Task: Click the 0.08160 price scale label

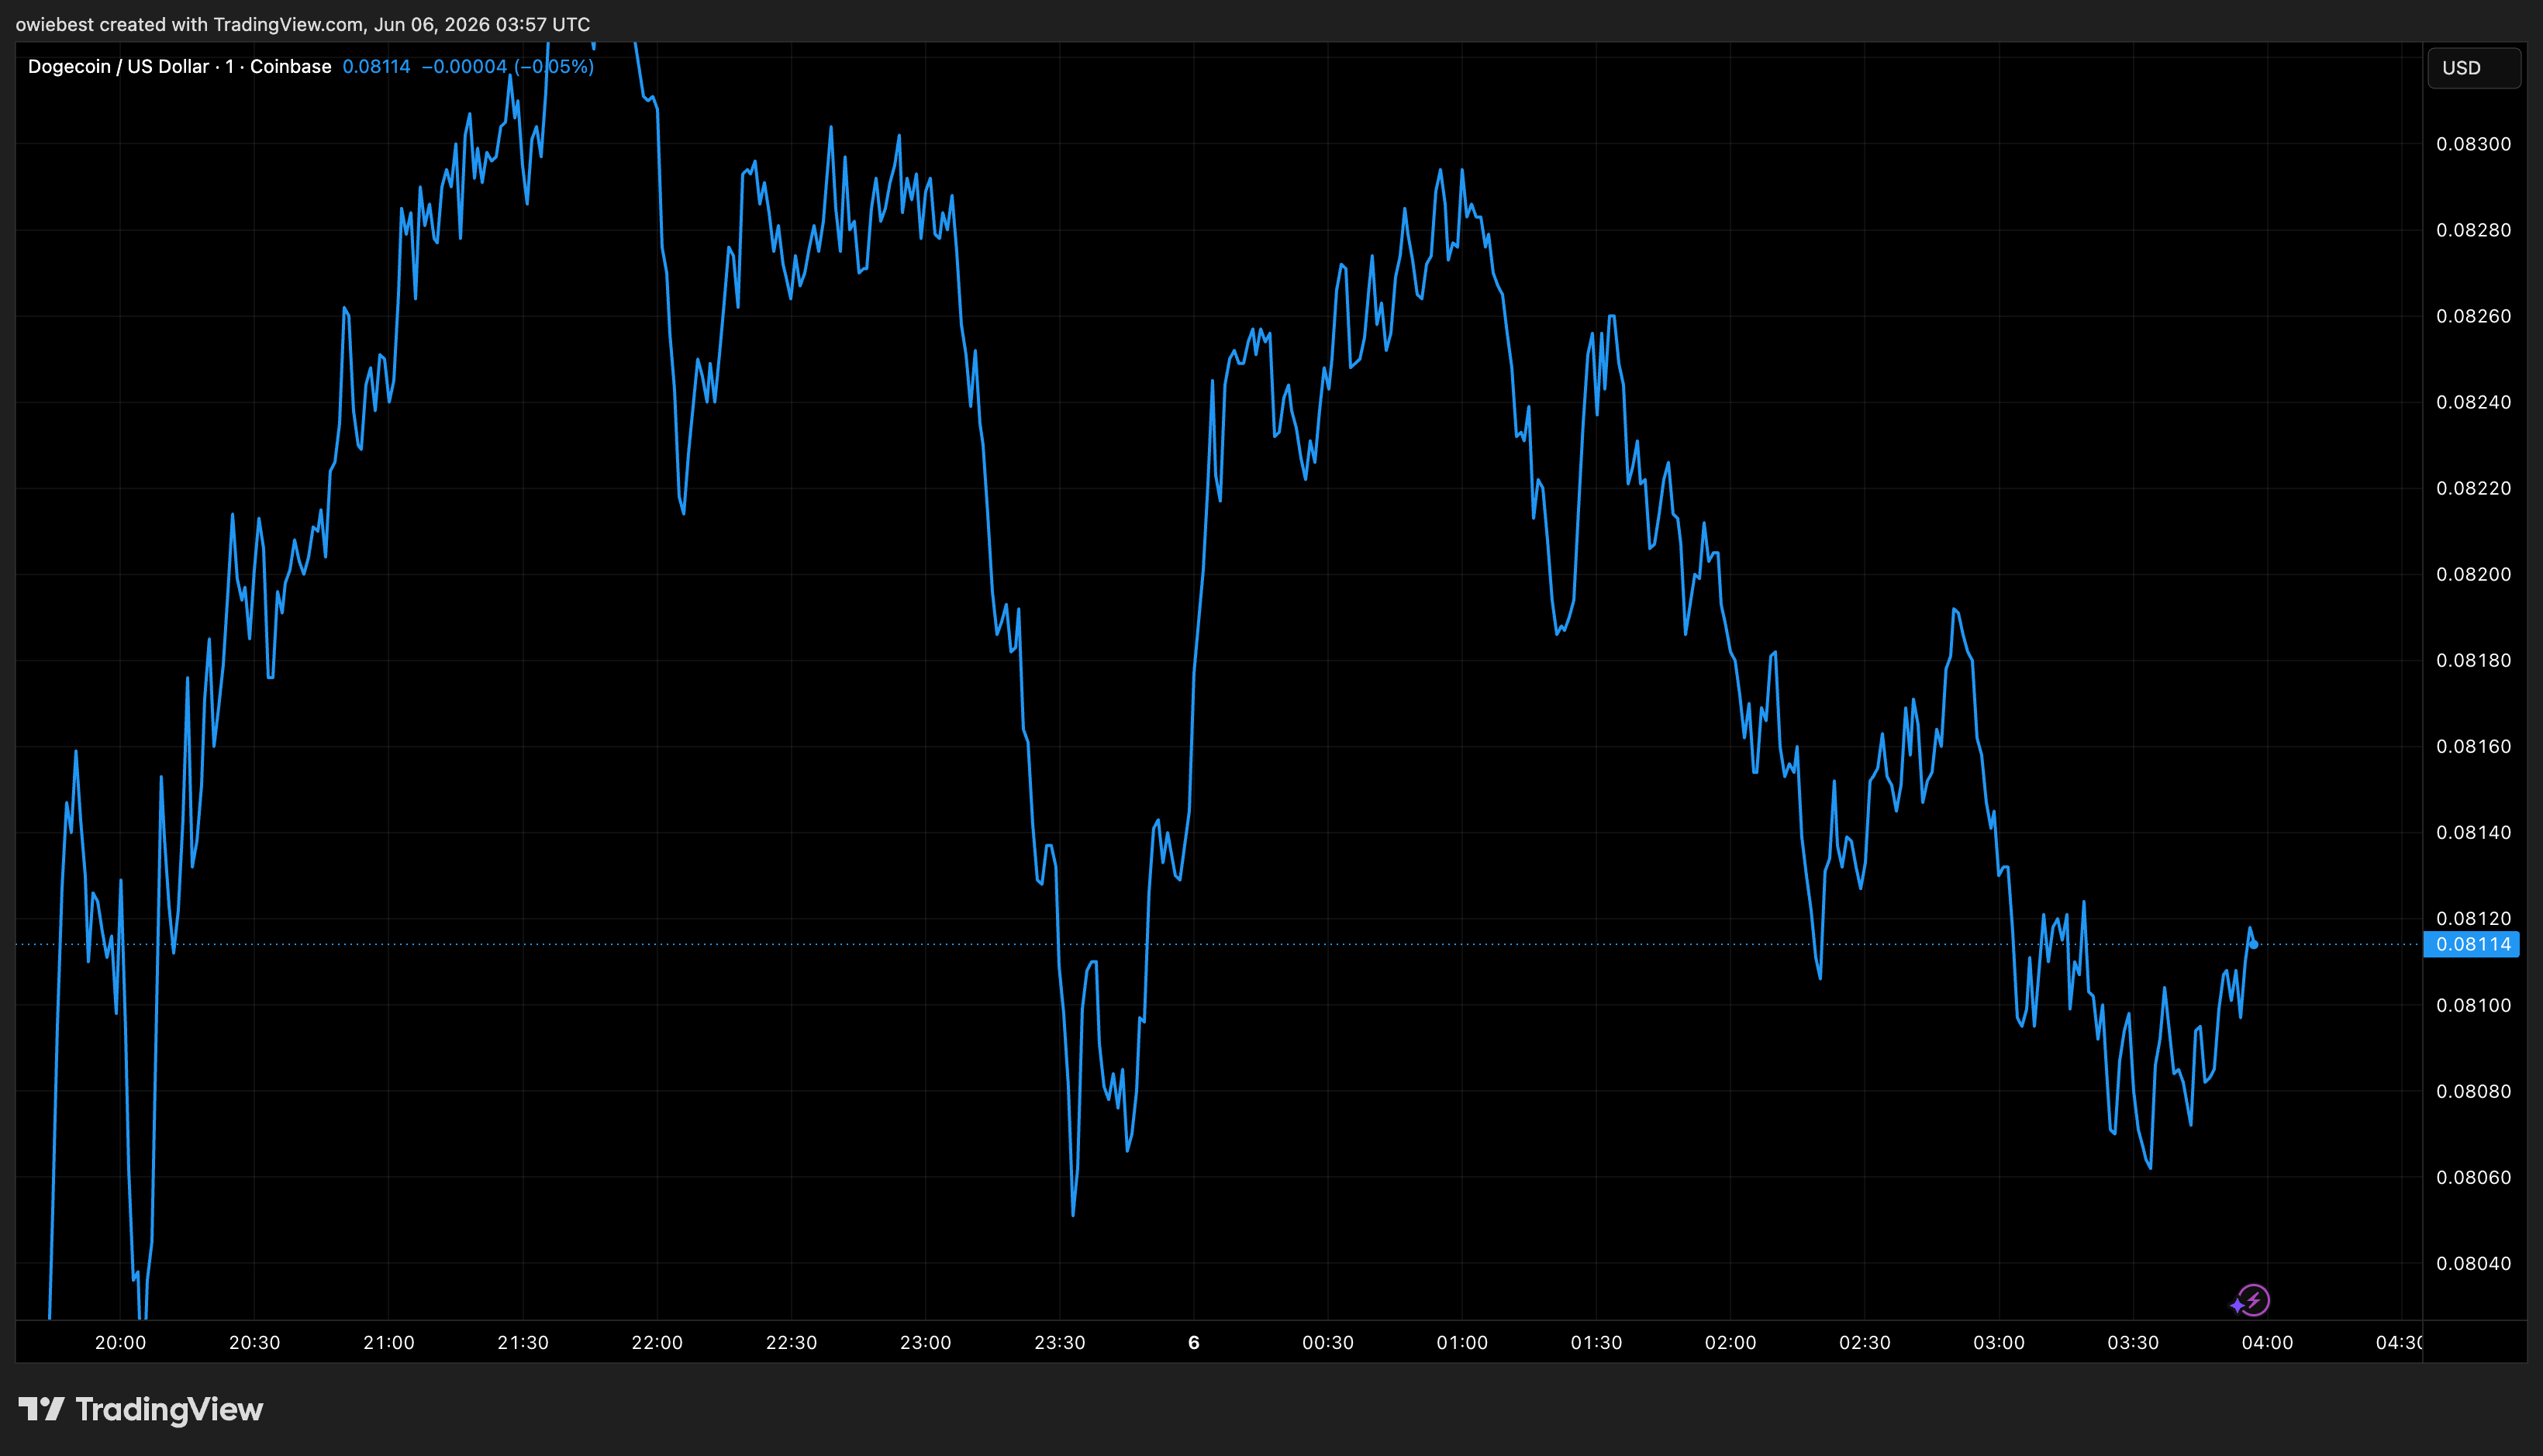Action: pos(2473,746)
